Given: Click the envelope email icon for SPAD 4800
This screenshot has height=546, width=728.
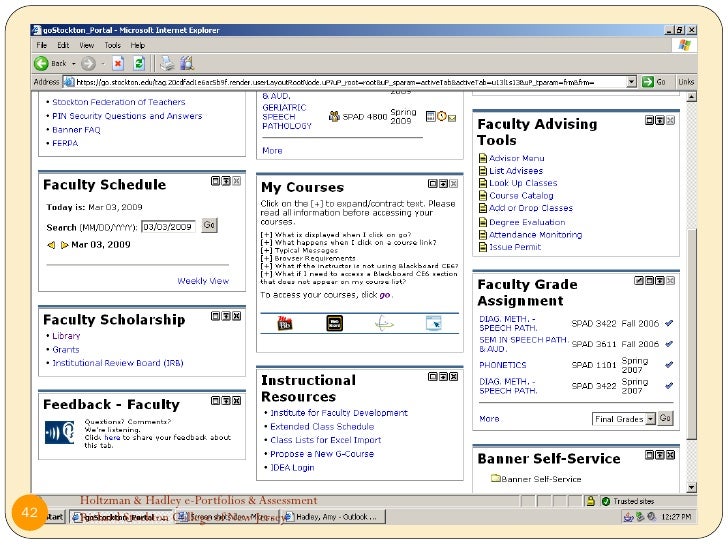Looking at the screenshot, I should coord(452,118).
